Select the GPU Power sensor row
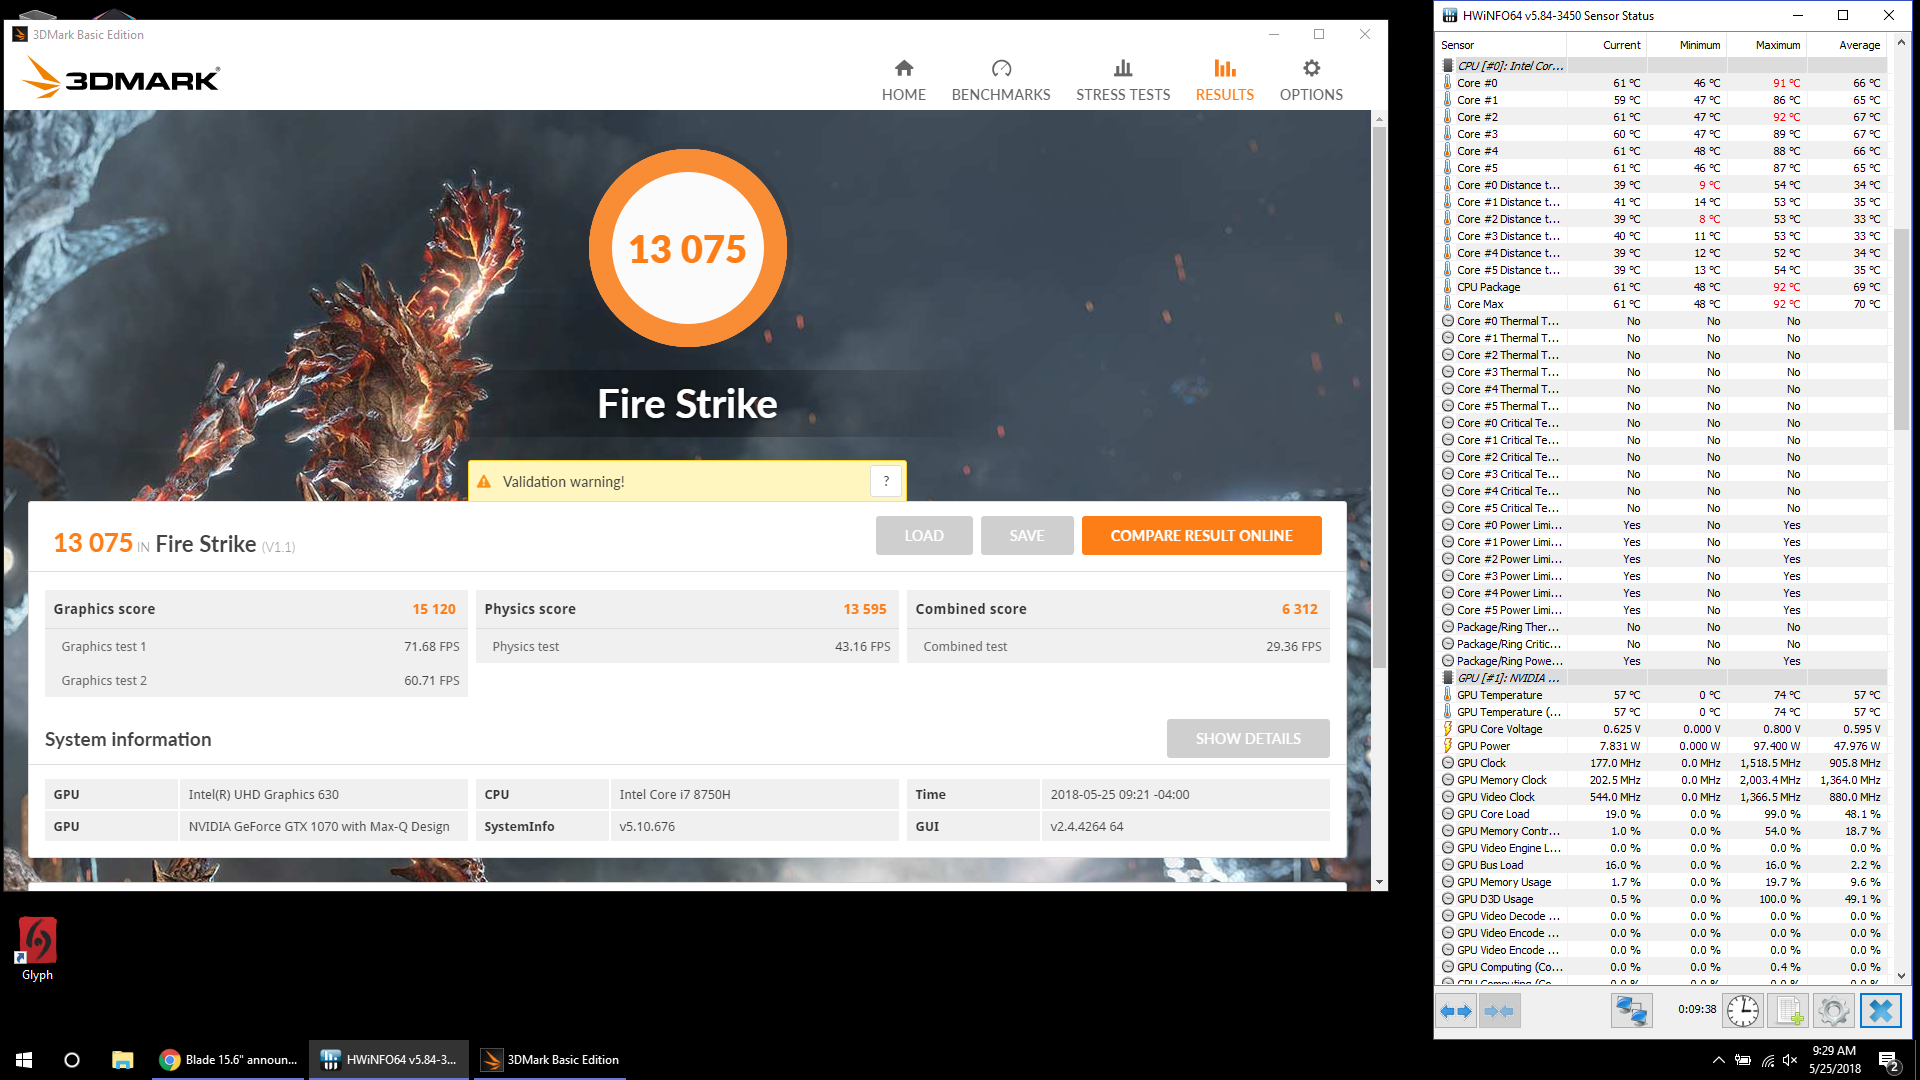1920x1080 pixels. coord(1662,746)
